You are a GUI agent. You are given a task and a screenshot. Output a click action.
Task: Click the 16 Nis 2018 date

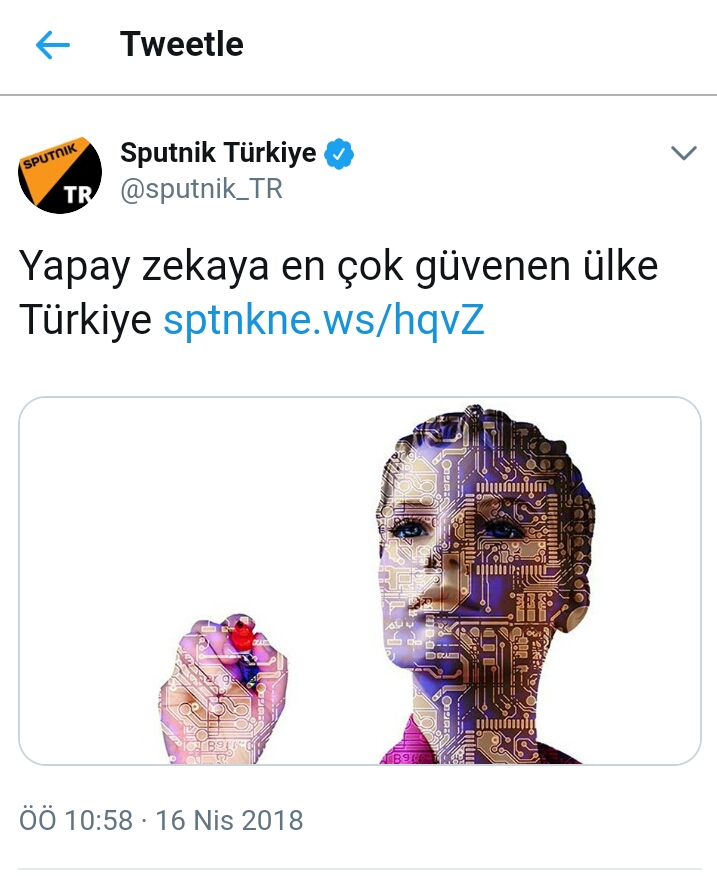click(229, 820)
